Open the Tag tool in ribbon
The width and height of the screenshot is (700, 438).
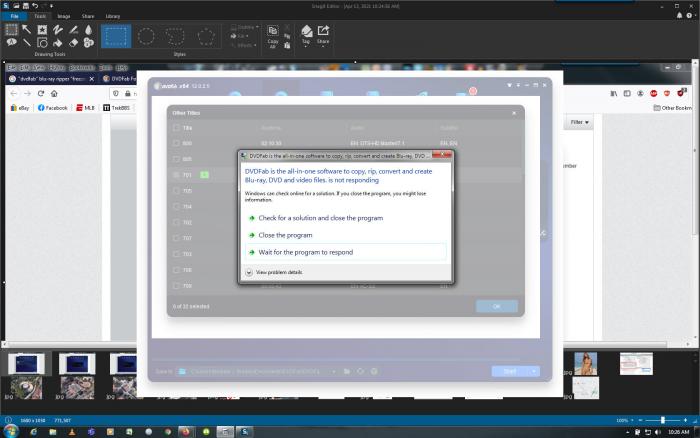coord(306,35)
